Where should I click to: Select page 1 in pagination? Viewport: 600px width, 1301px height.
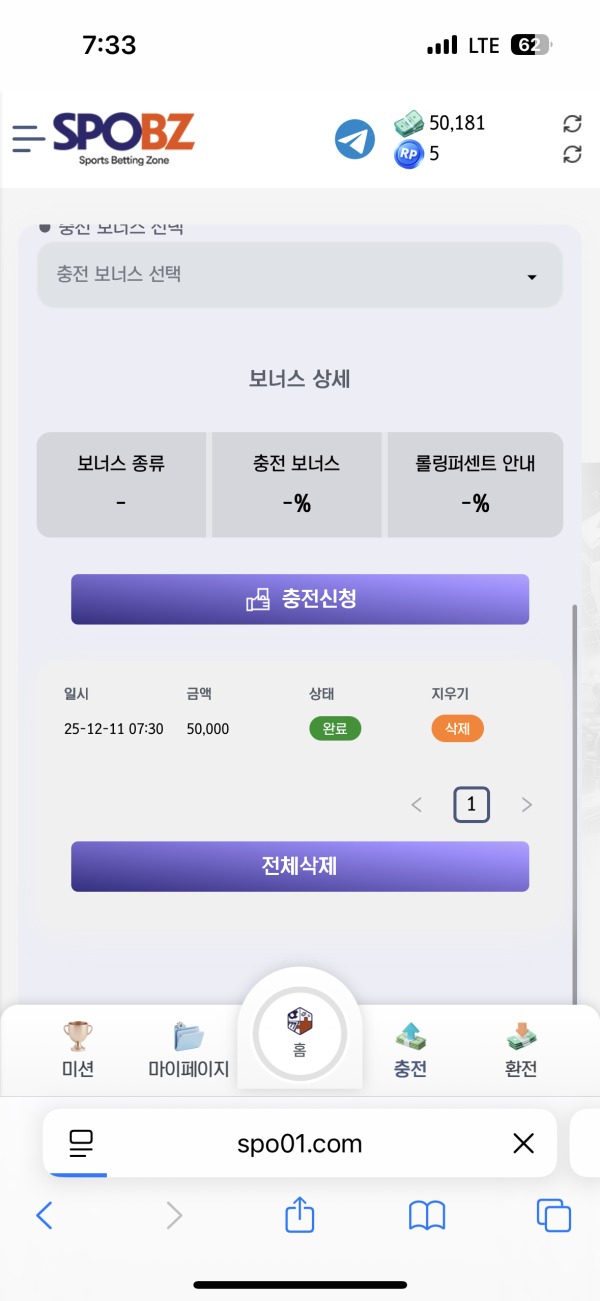471,804
